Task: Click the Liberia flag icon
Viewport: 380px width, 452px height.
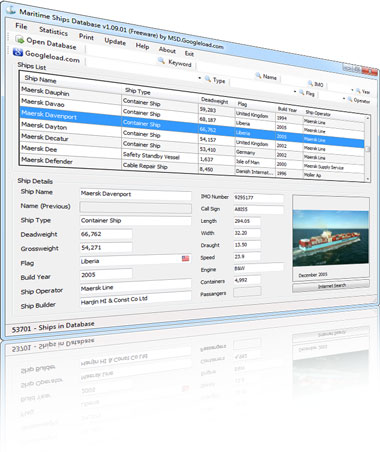Action: click(185, 258)
